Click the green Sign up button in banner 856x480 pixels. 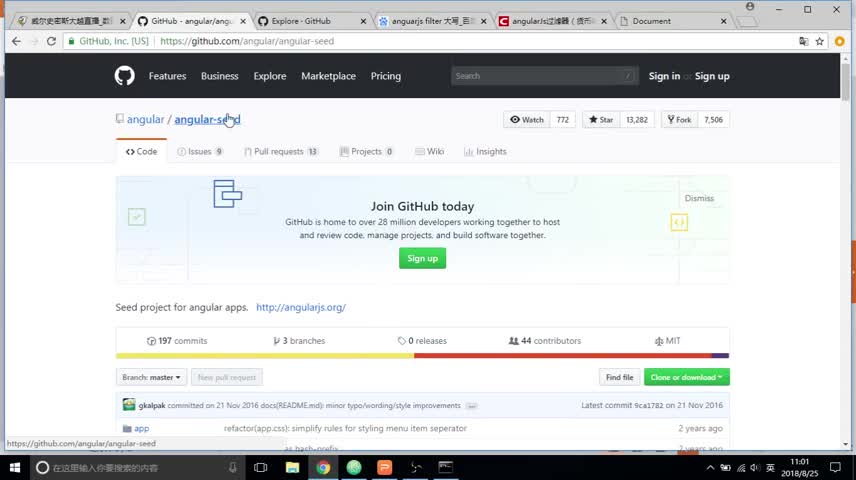(423, 258)
